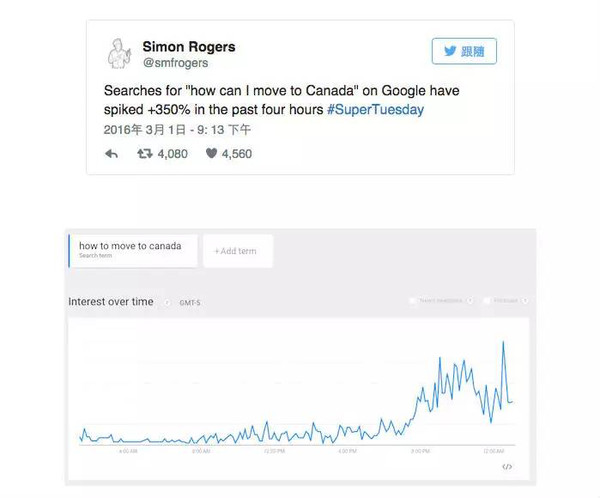The height and width of the screenshot is (498, 600).
Task: Open the @smfrogers handle link
Action: point(175,63)
